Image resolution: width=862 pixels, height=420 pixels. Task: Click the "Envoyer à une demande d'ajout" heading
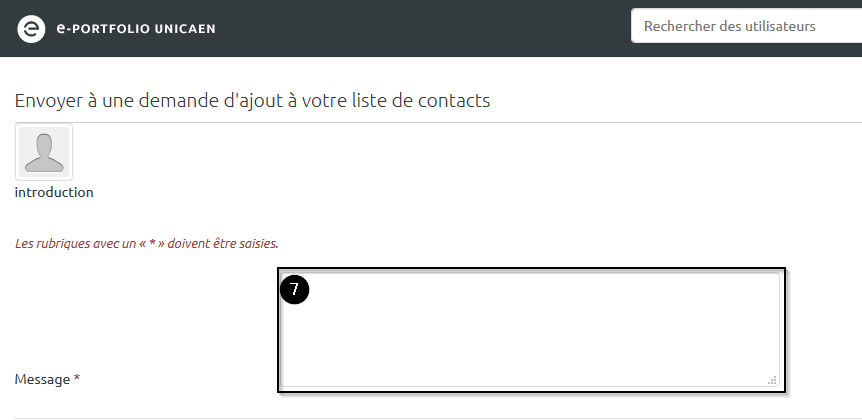pos(252,100)
